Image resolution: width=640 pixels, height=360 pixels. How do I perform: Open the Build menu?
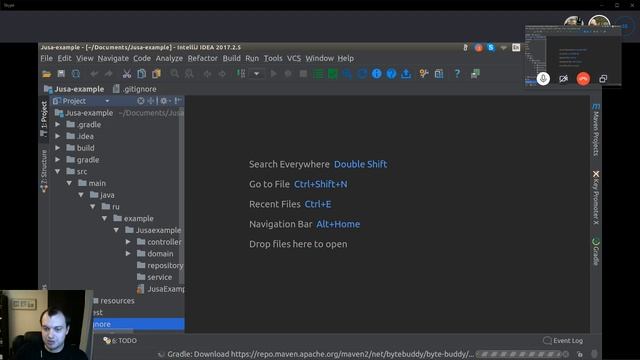click(231, 58)
